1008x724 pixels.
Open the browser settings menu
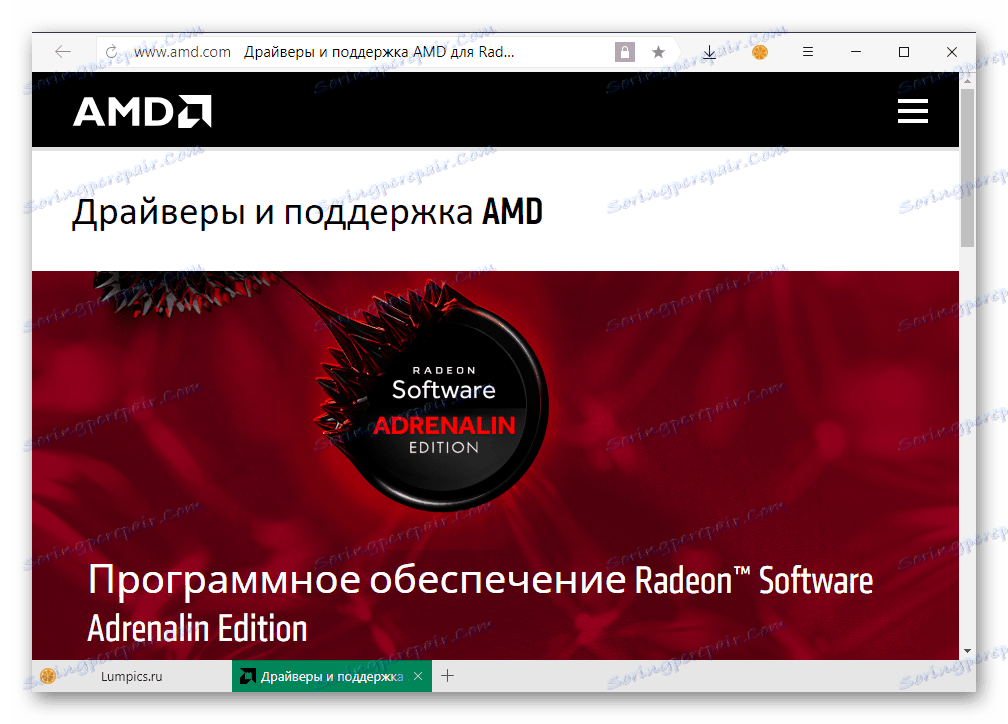808,51
